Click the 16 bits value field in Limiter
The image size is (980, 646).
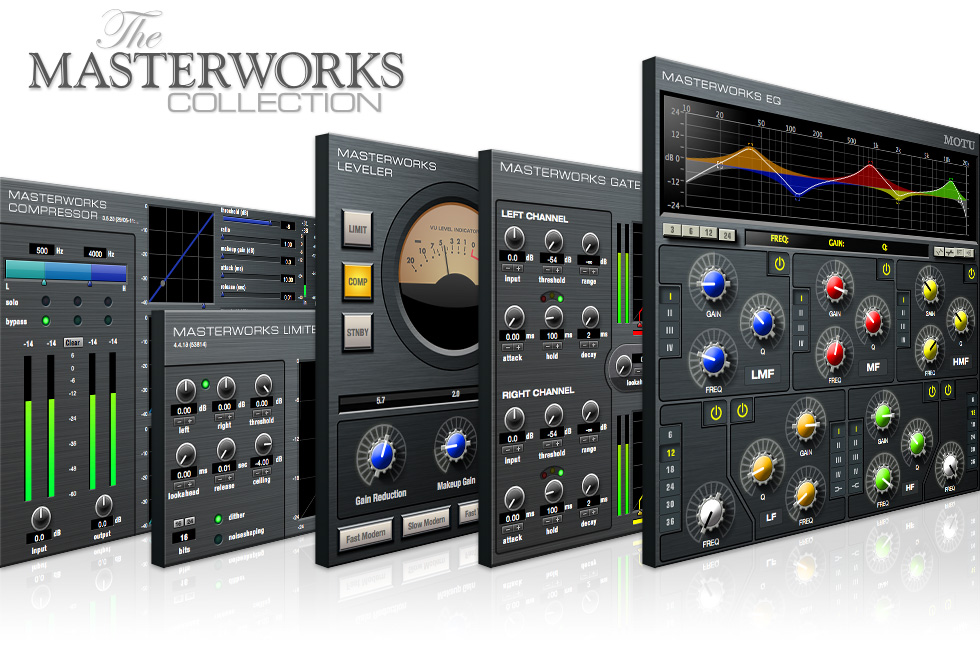184,537
